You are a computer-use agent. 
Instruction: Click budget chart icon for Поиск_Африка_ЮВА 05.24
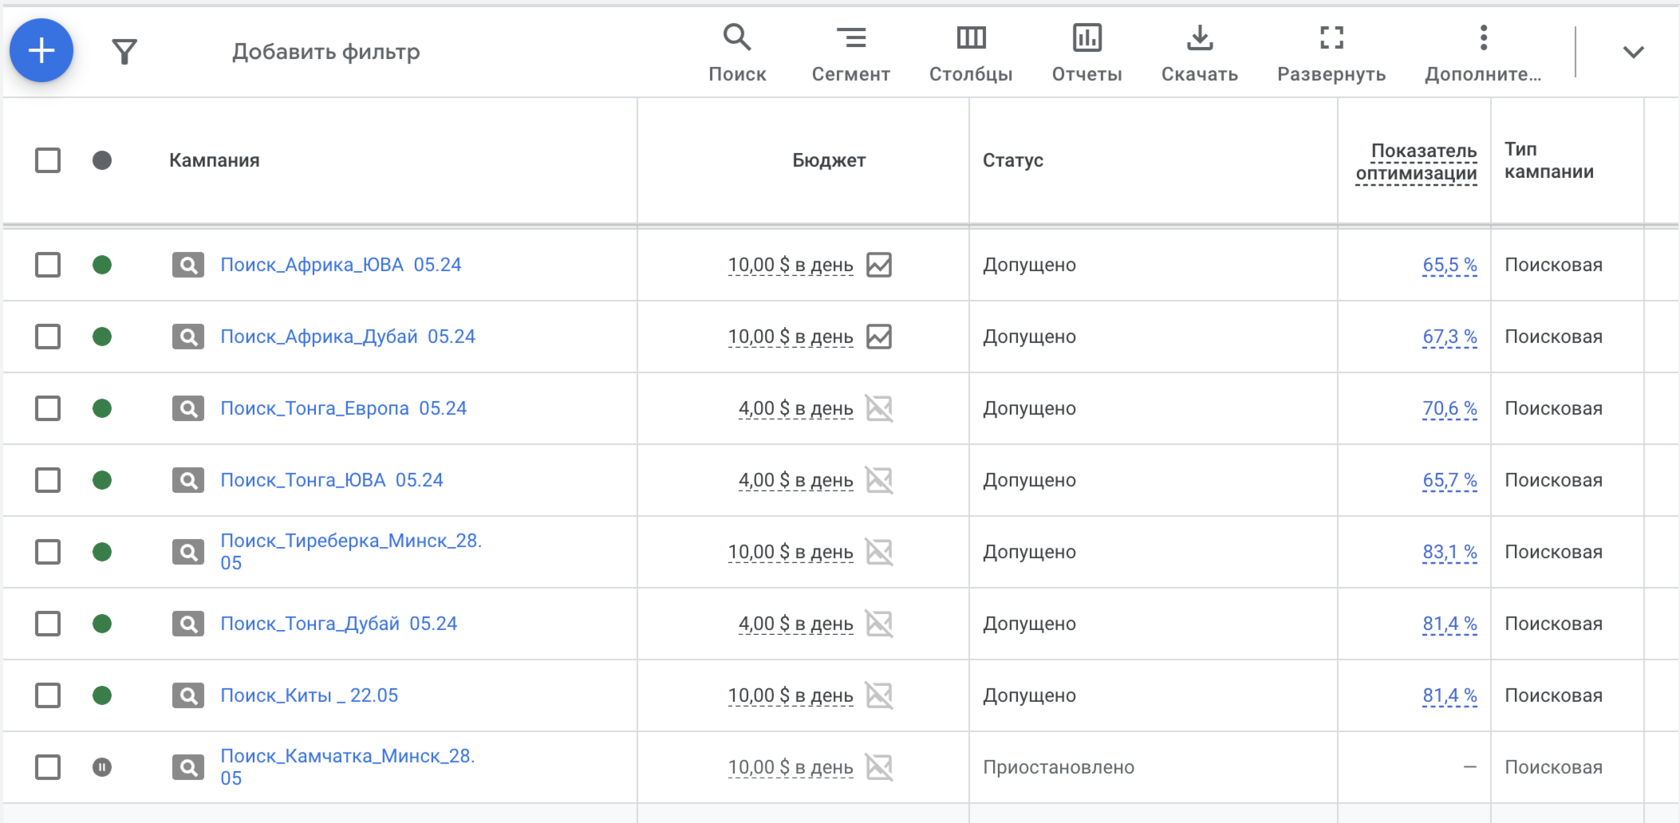(x=879, y=265)
